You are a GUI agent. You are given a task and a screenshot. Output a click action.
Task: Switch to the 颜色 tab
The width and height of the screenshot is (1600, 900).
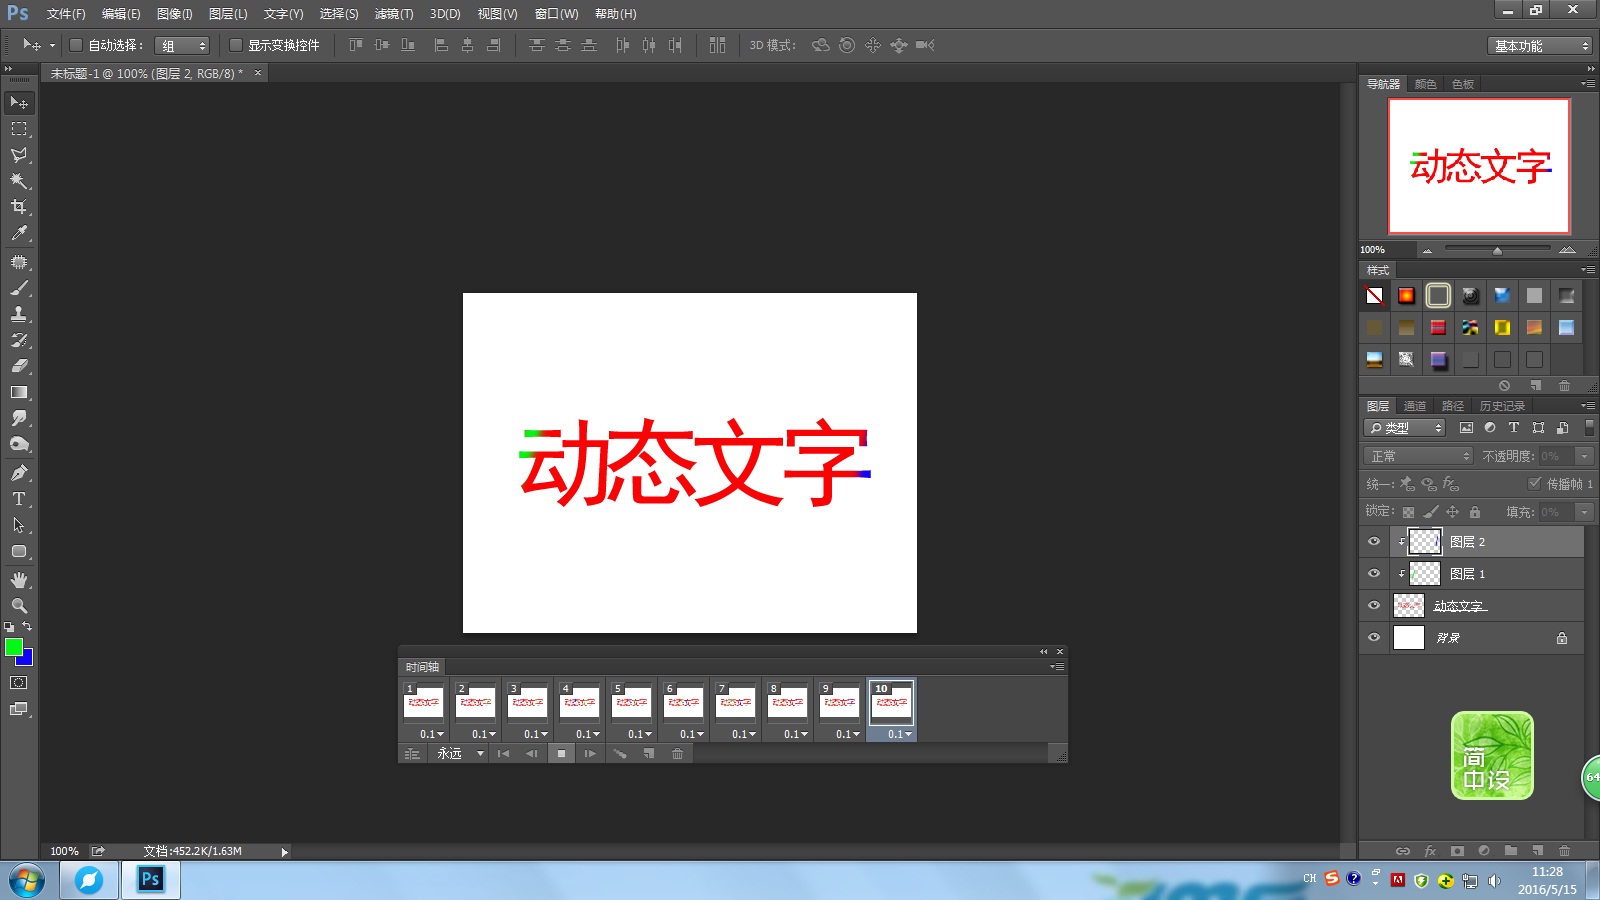tap(1426, 84)
